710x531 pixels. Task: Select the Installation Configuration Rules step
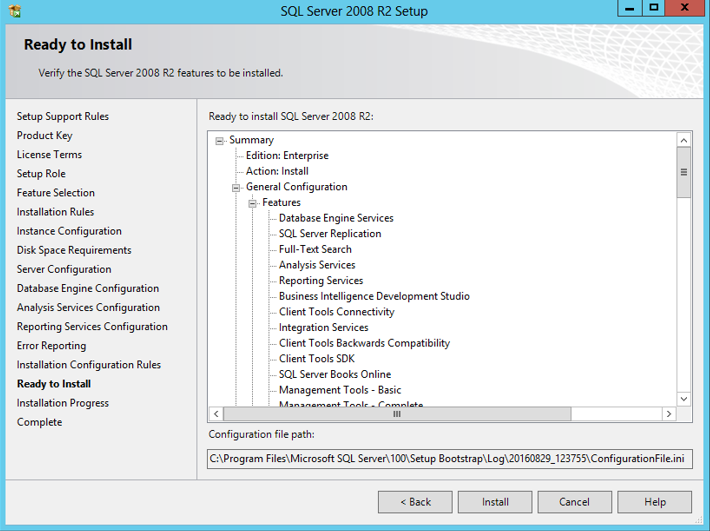pyautogui.click(x=89, y=365)
